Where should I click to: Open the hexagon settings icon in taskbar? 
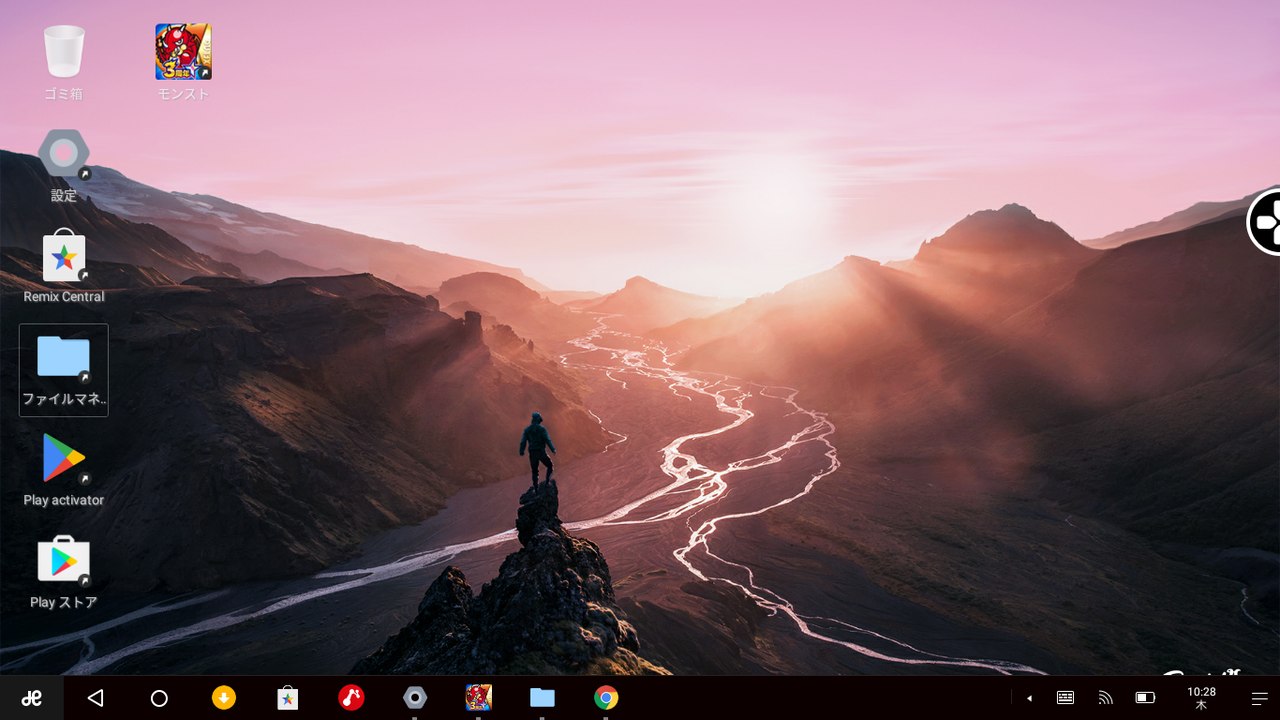coord(415,698)
